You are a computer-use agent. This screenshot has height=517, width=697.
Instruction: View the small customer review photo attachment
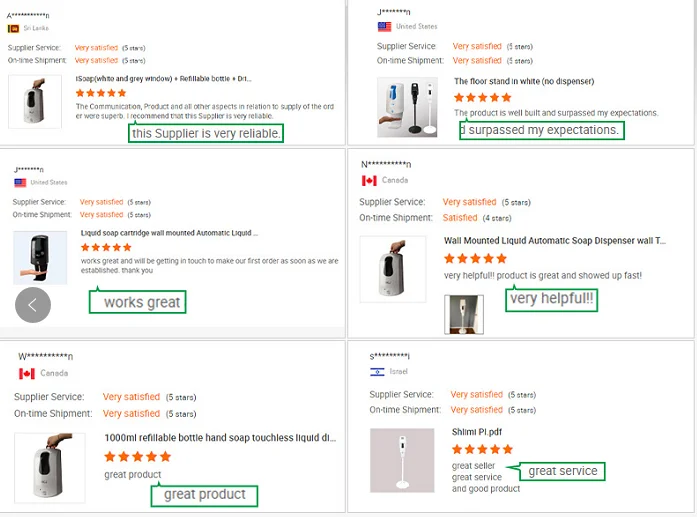(x=464, y=313)
